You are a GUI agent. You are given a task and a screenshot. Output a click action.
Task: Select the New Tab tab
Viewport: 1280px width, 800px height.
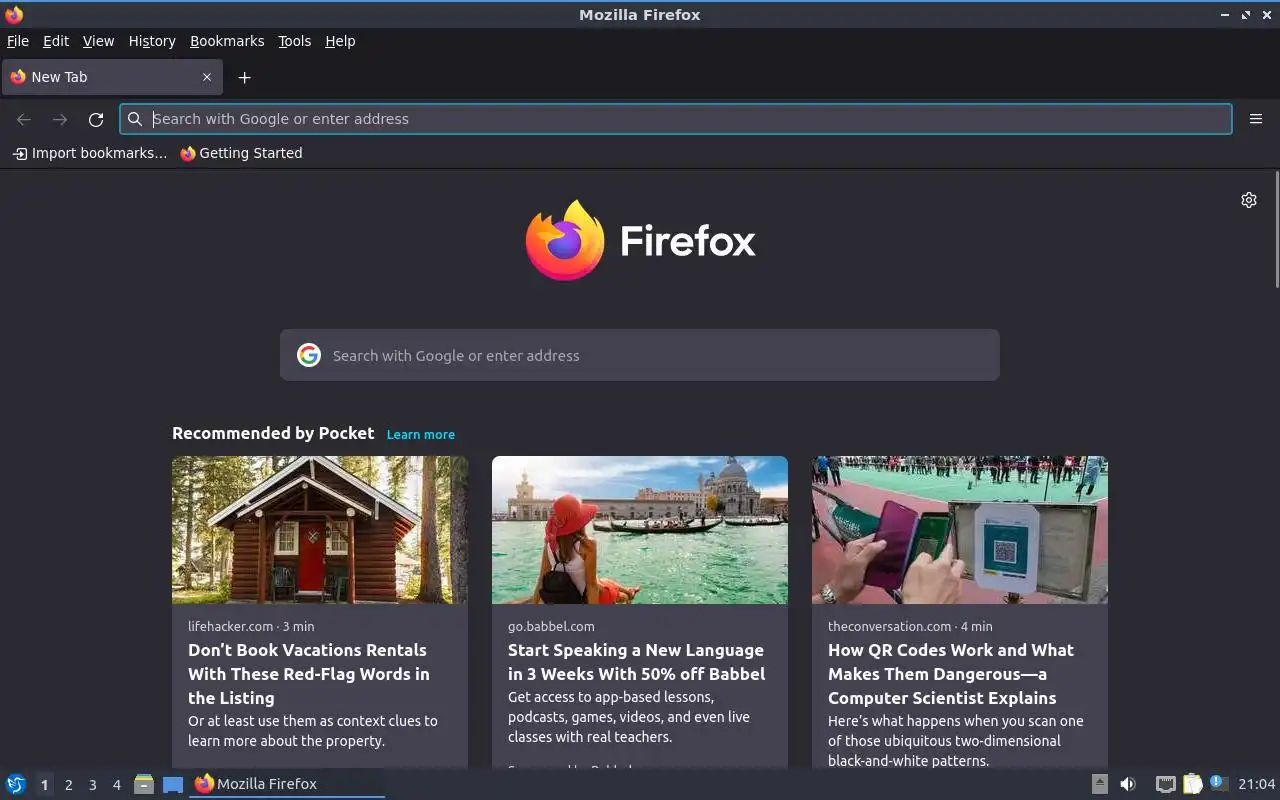(112, 77)
